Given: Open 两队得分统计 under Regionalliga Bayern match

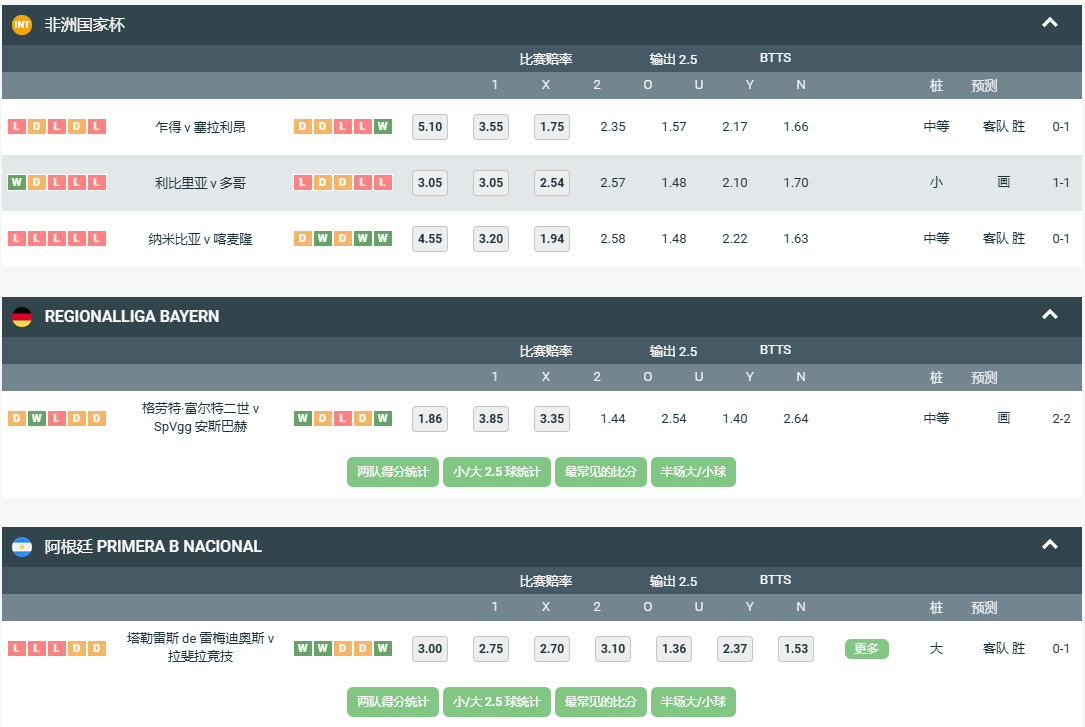Looking at the screenshot, I should click(x=393, y=472).
